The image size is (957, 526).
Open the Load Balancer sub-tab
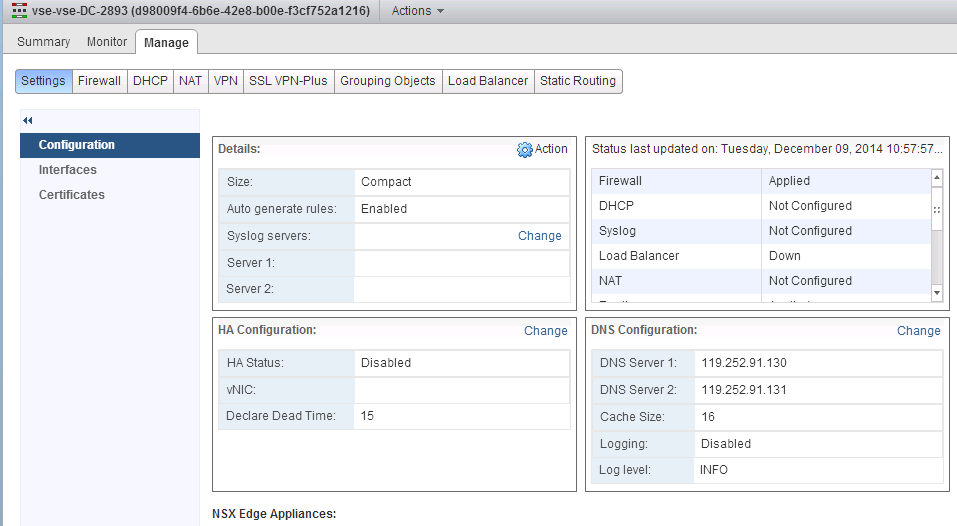(x=488, y=81)
